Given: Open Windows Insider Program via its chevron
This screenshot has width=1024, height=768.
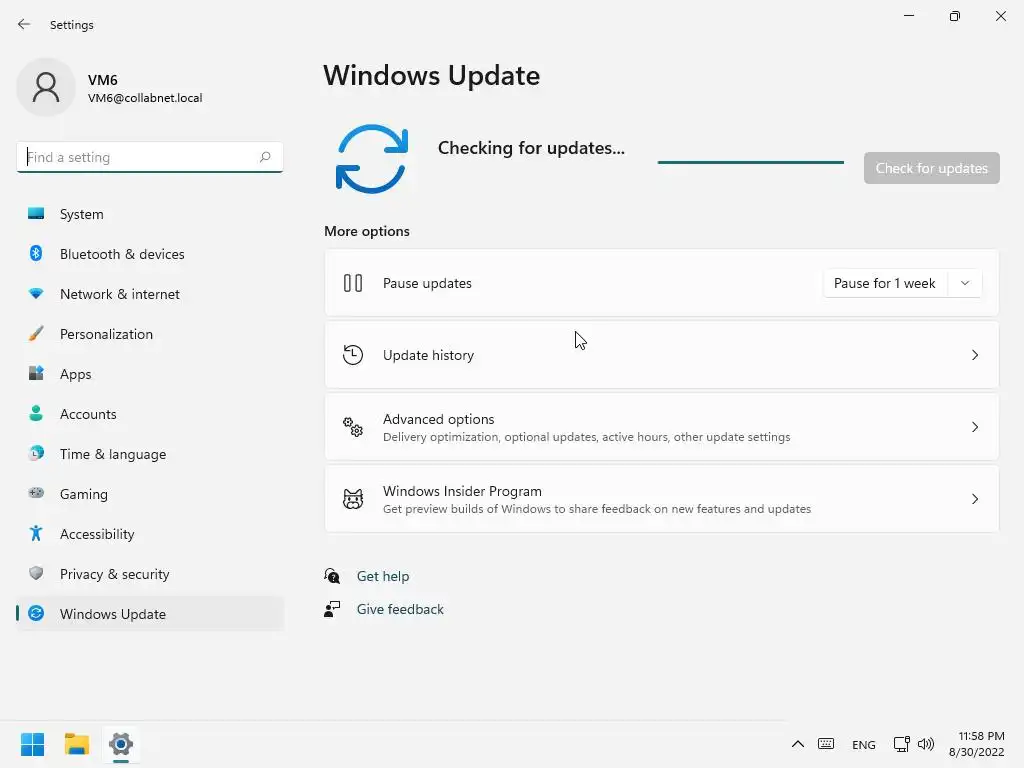Looking at the screenshot, I should coord(974,499).
